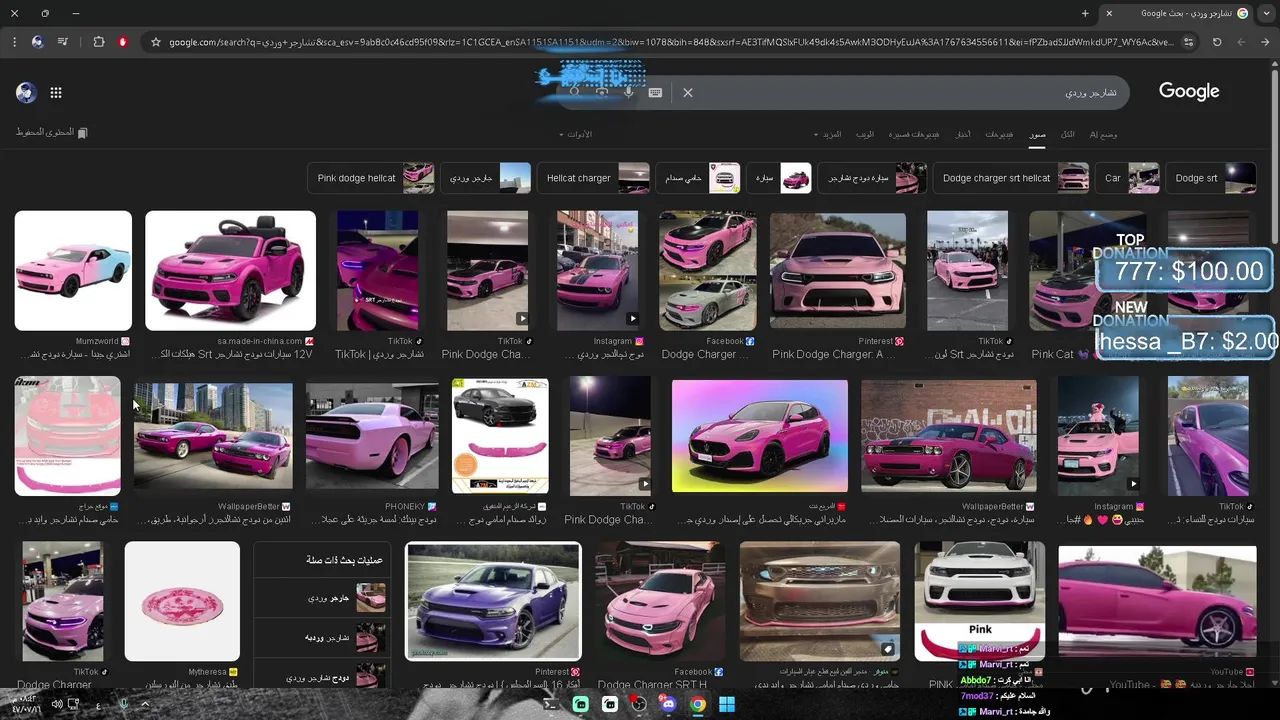Open the Google account avatar
1280x720 pixels.
[26, 92]
